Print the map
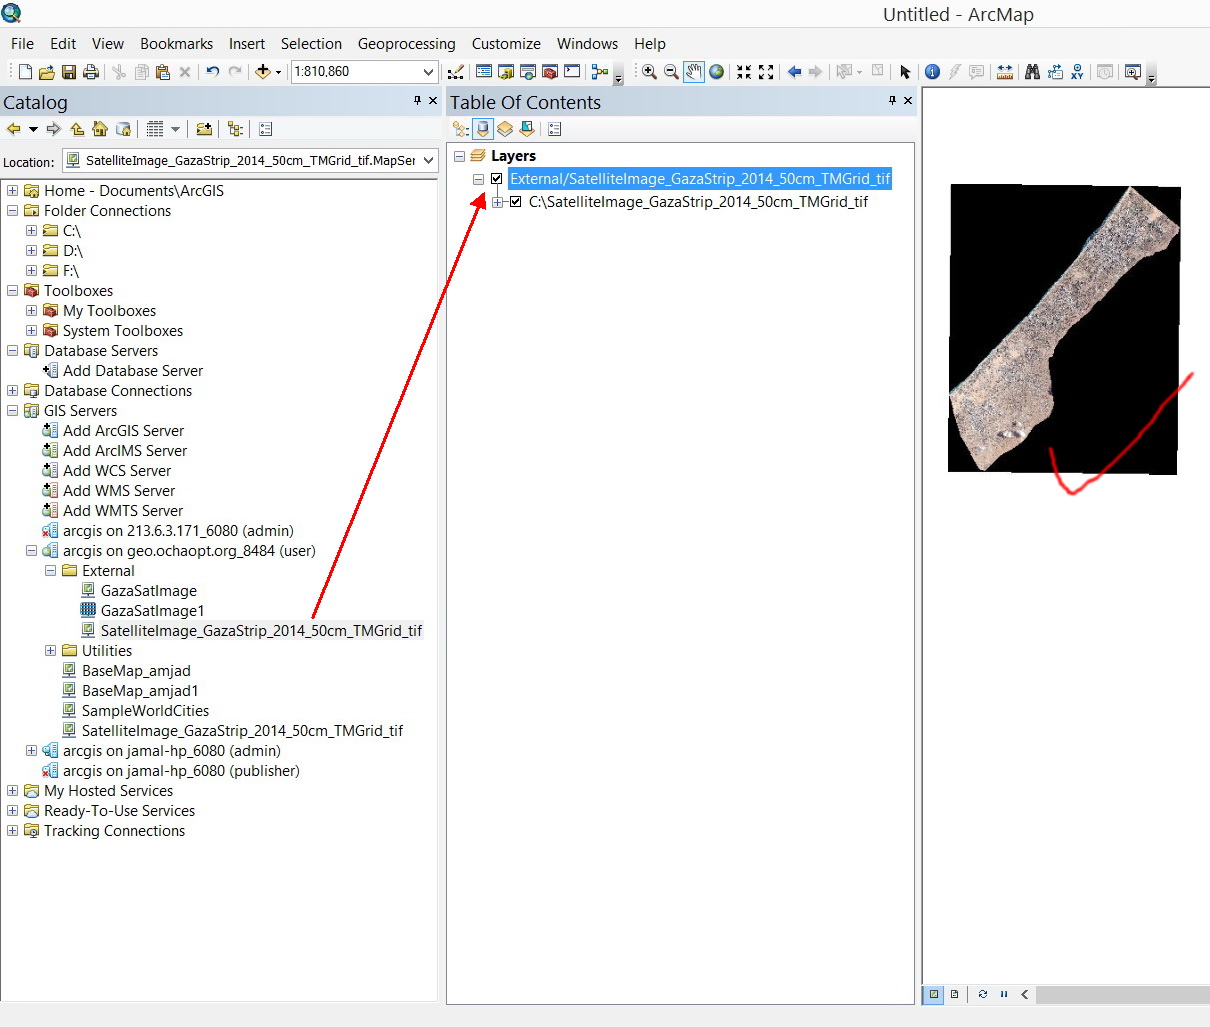Screen dimensions: 1210x1027 (x=91, y=72)
